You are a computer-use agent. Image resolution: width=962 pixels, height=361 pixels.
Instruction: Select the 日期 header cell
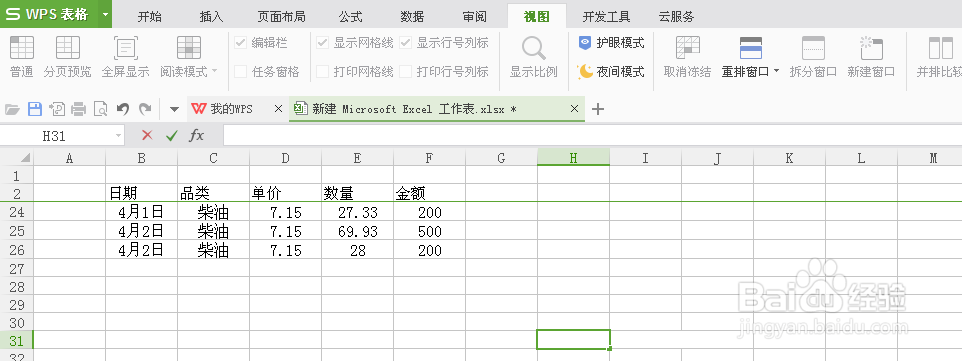[x=141, y=194]
